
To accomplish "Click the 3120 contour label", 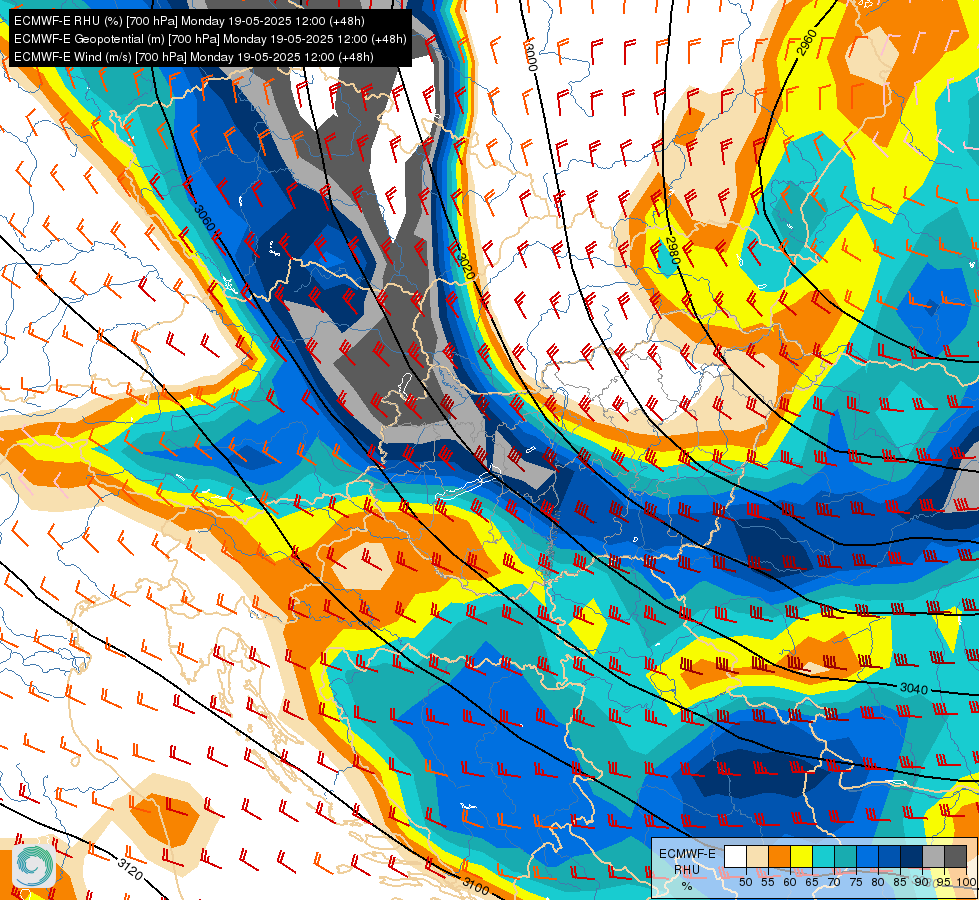I will coord(129,869).
